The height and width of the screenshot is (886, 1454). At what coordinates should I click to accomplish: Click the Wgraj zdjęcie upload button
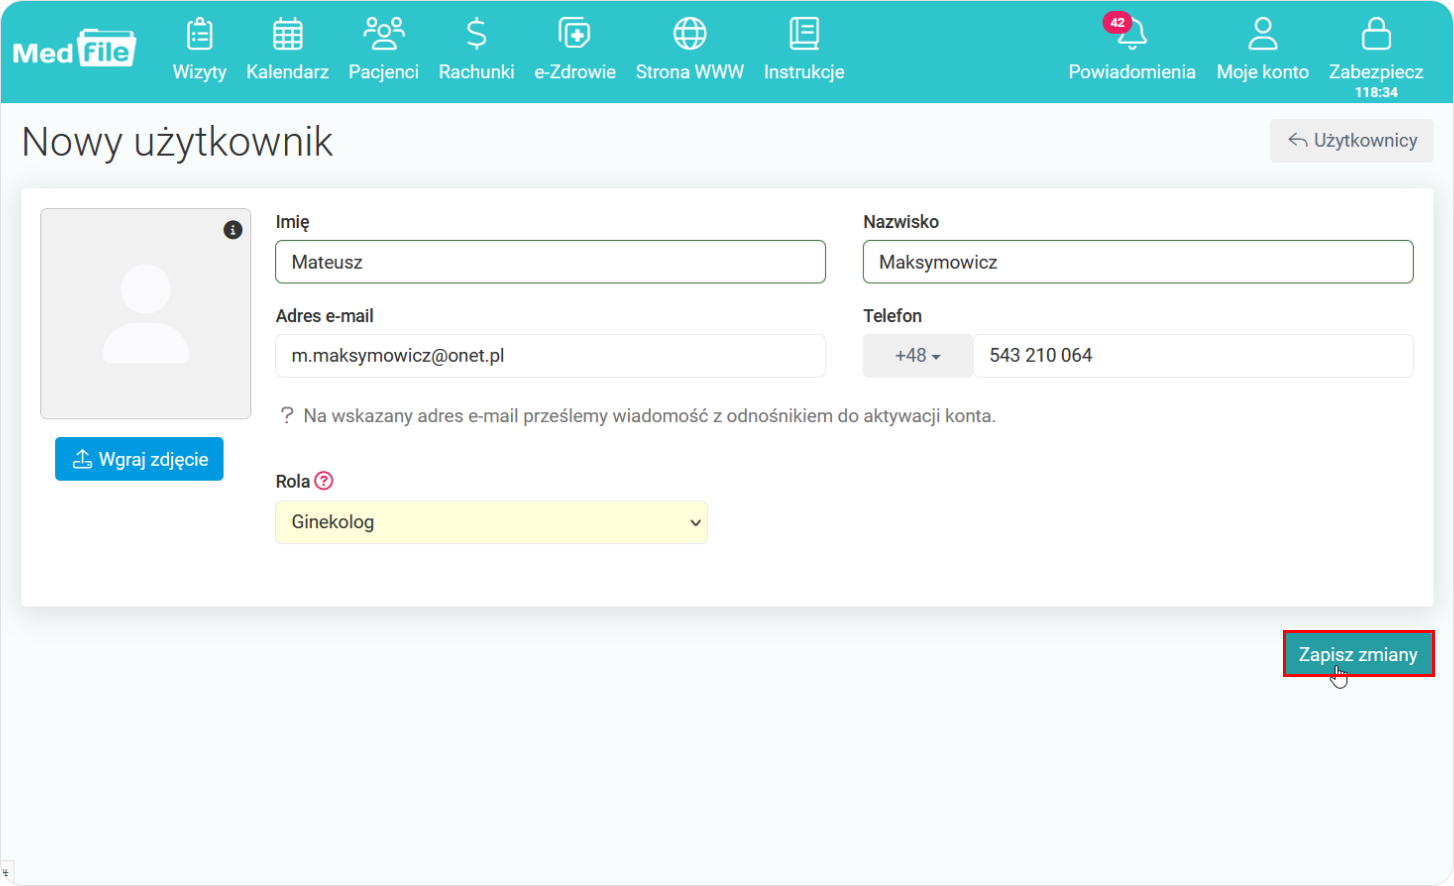tap(139, 459)
